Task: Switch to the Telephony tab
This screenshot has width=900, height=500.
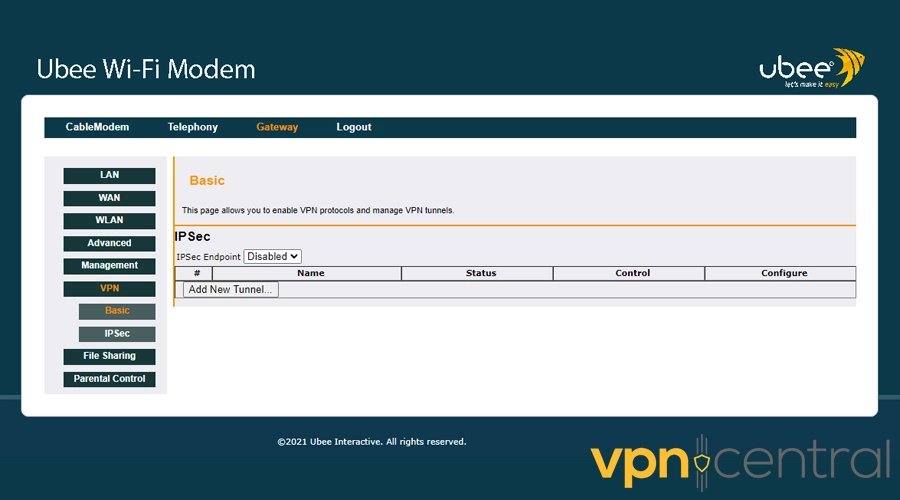Action: click(192, 127)
